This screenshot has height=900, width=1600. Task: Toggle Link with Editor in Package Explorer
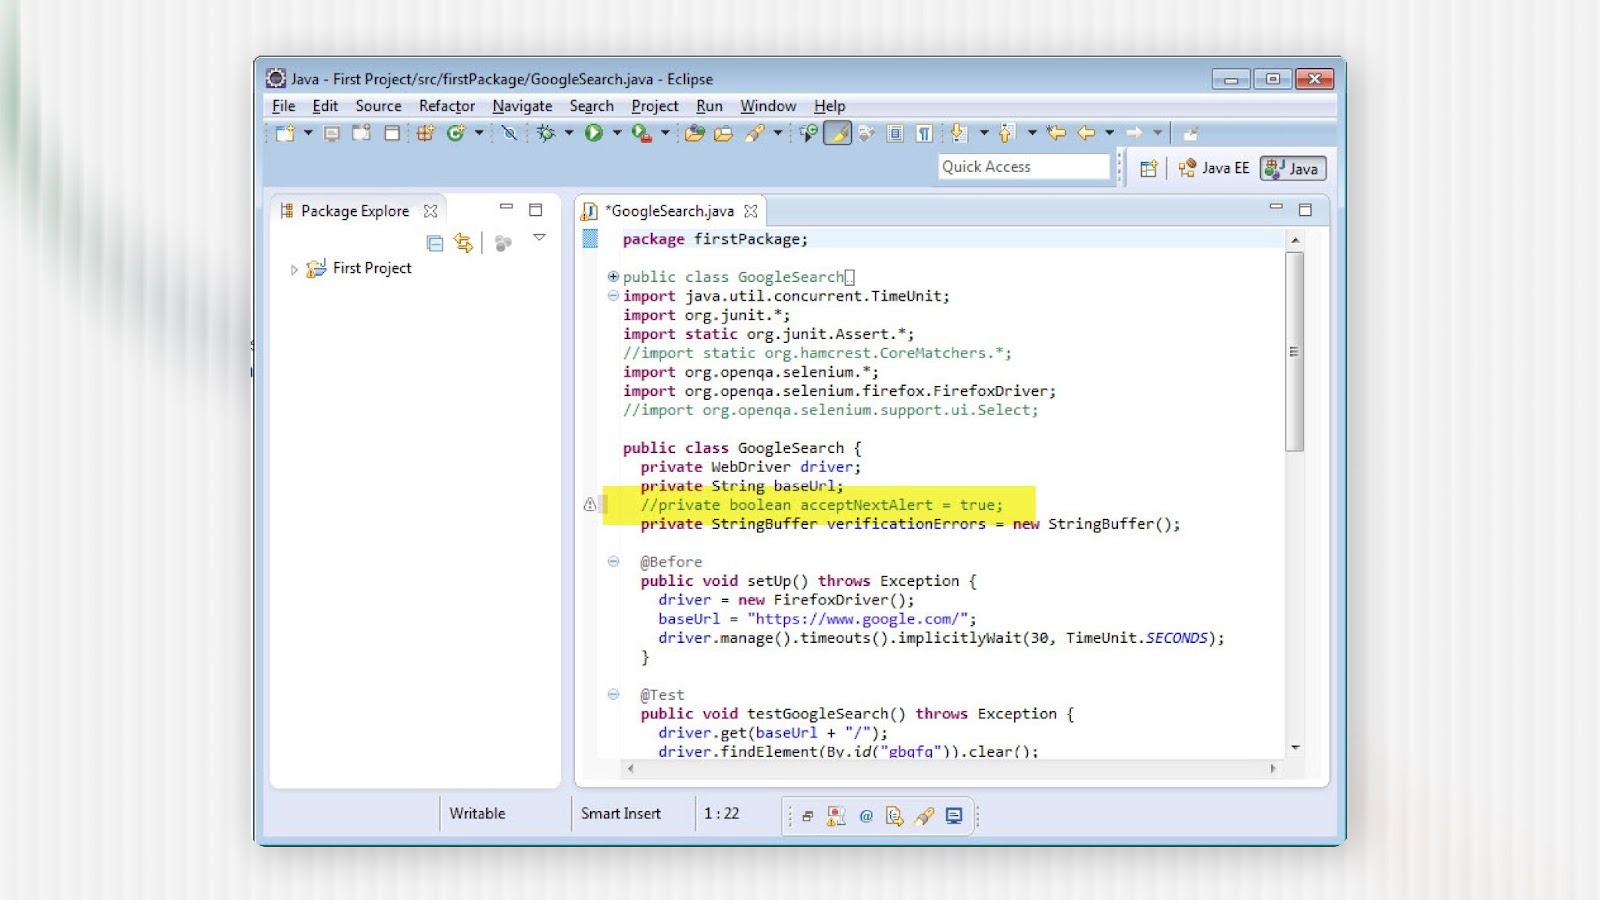click(463, 243)
